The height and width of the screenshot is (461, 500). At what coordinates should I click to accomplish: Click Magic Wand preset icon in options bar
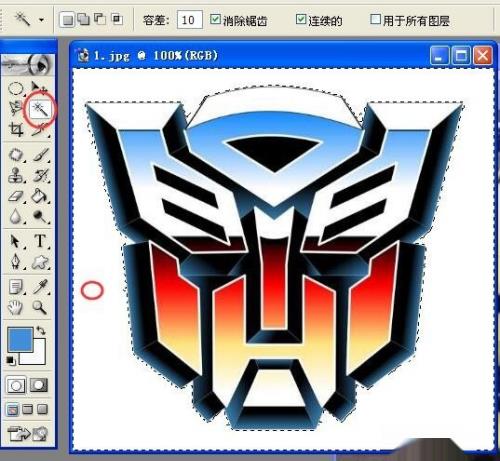tap(23, 19)
